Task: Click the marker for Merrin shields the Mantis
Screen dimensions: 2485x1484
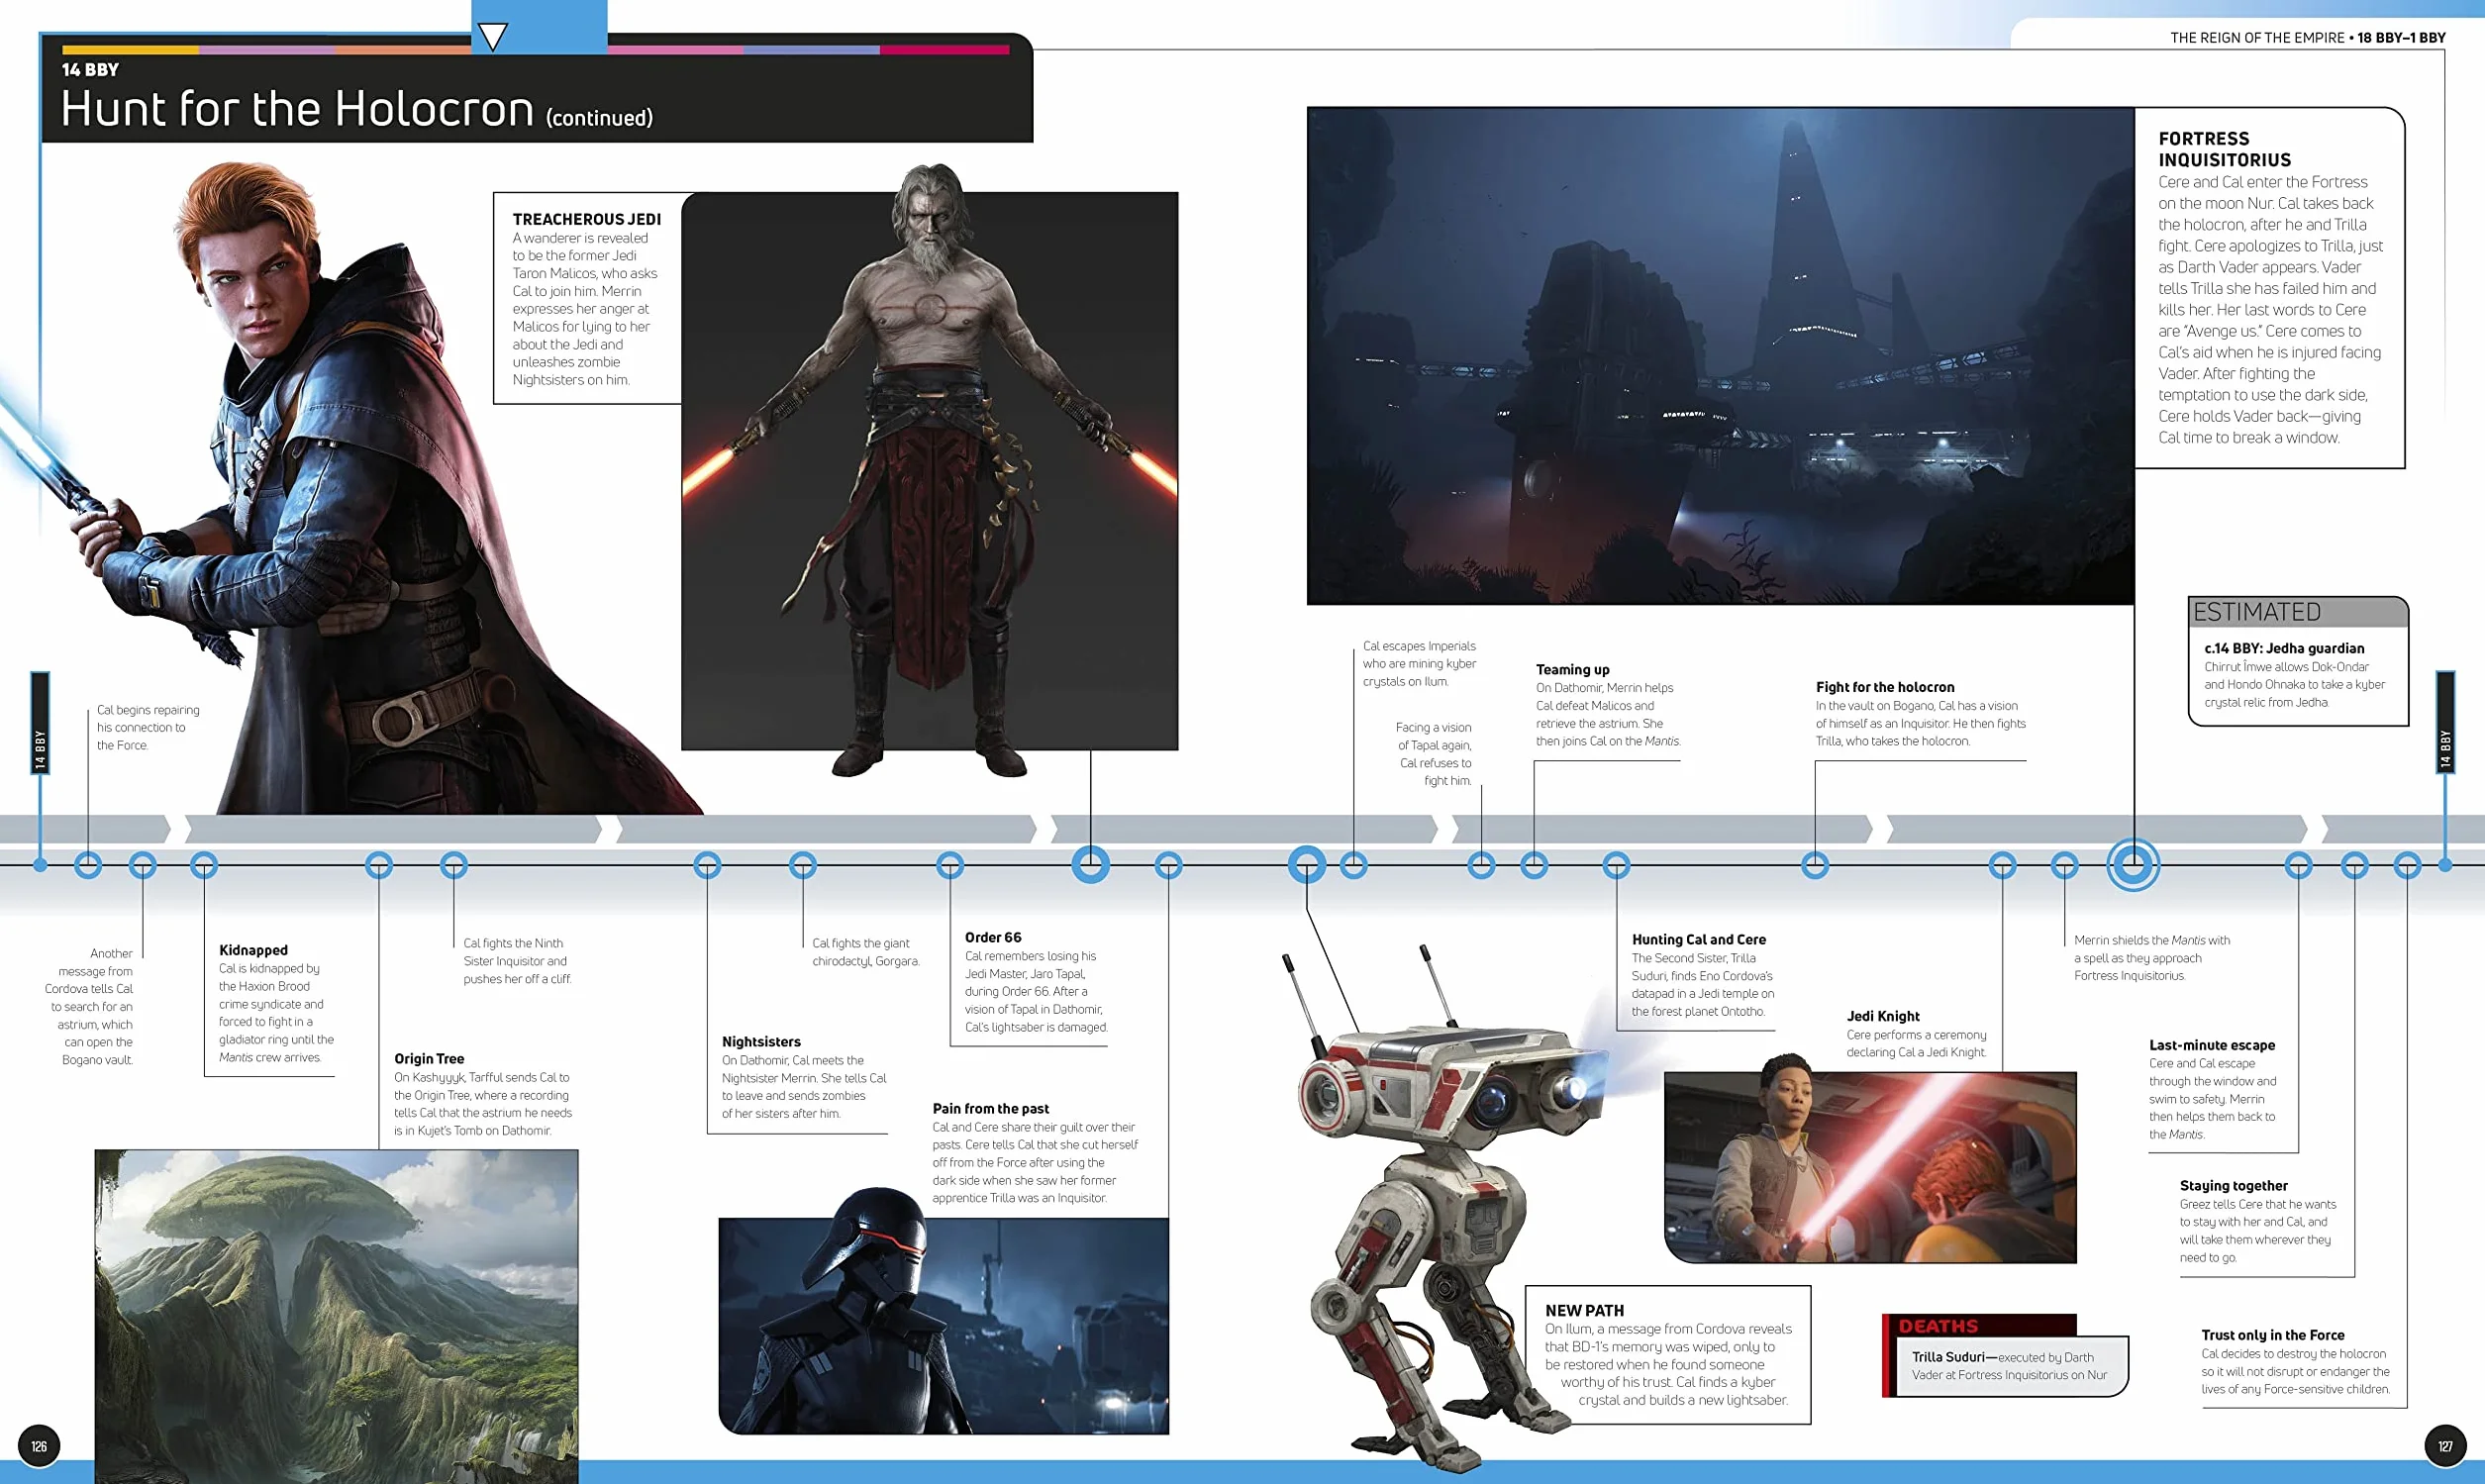Action: (x=2065, y=865)
